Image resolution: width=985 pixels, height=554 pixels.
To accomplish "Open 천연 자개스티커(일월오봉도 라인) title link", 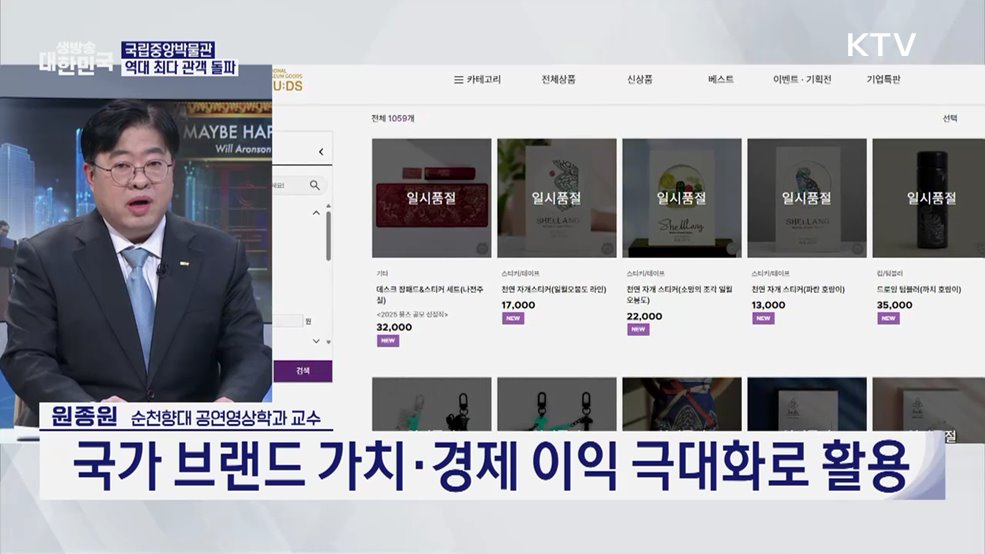I will [553, 290].
